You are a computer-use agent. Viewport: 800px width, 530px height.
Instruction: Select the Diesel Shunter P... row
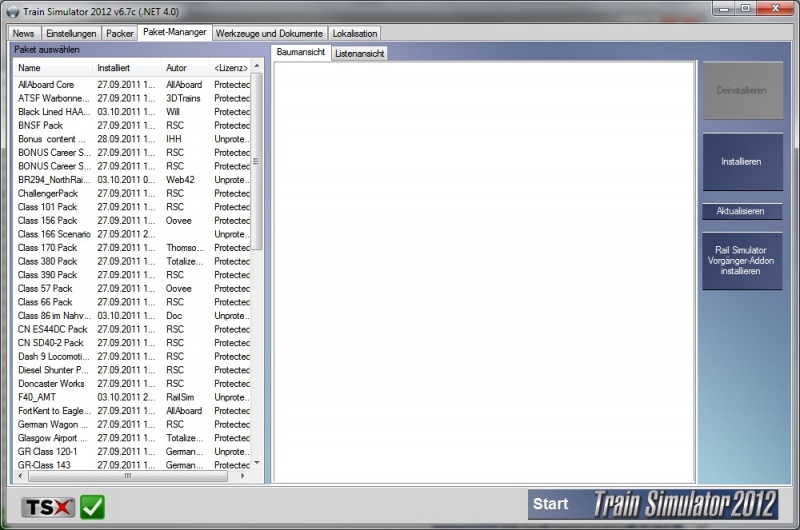(133, 370)
